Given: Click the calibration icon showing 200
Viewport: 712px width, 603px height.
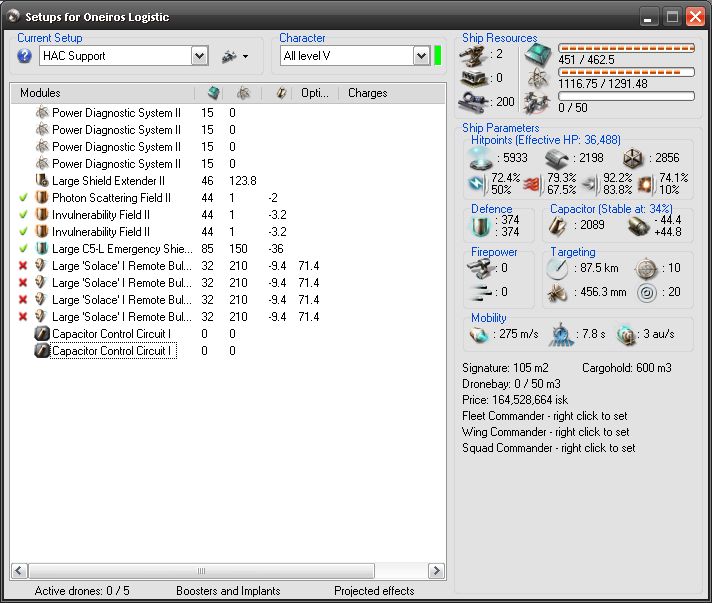Looking at the screenshot, I should 474,102.
